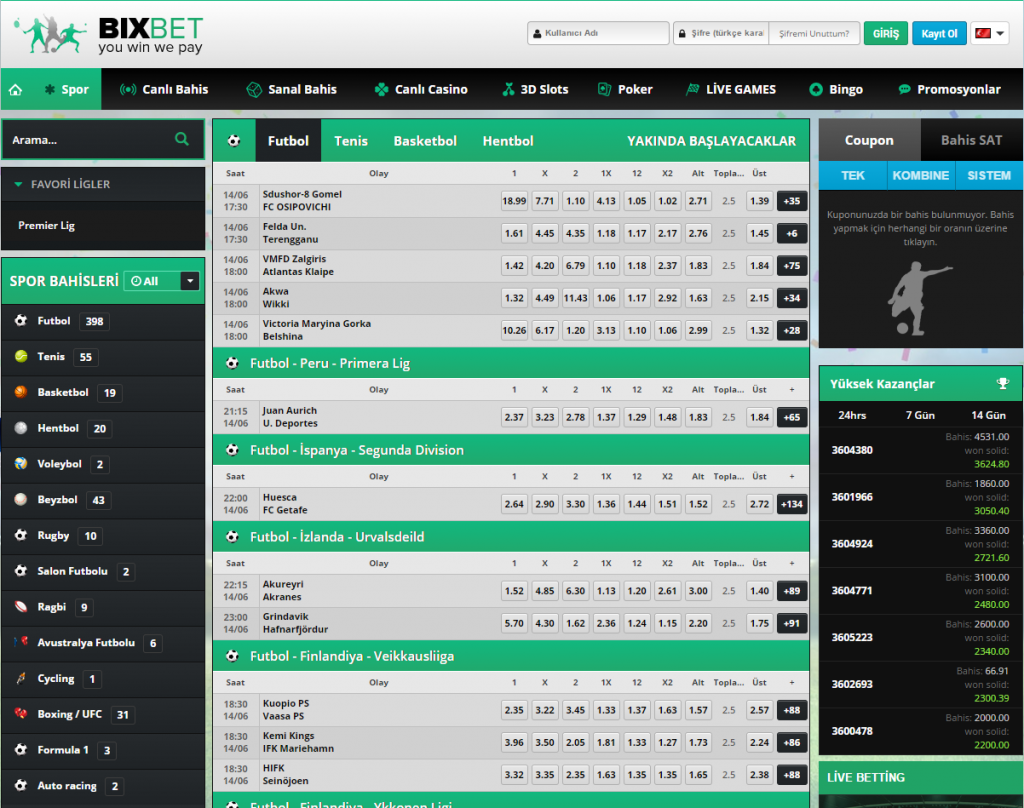Image resolution: width=1024 pixels, height=808 pixels.
Task: Focus the Şifre password field
Action: pyautogui.click(x=721, y=33)
